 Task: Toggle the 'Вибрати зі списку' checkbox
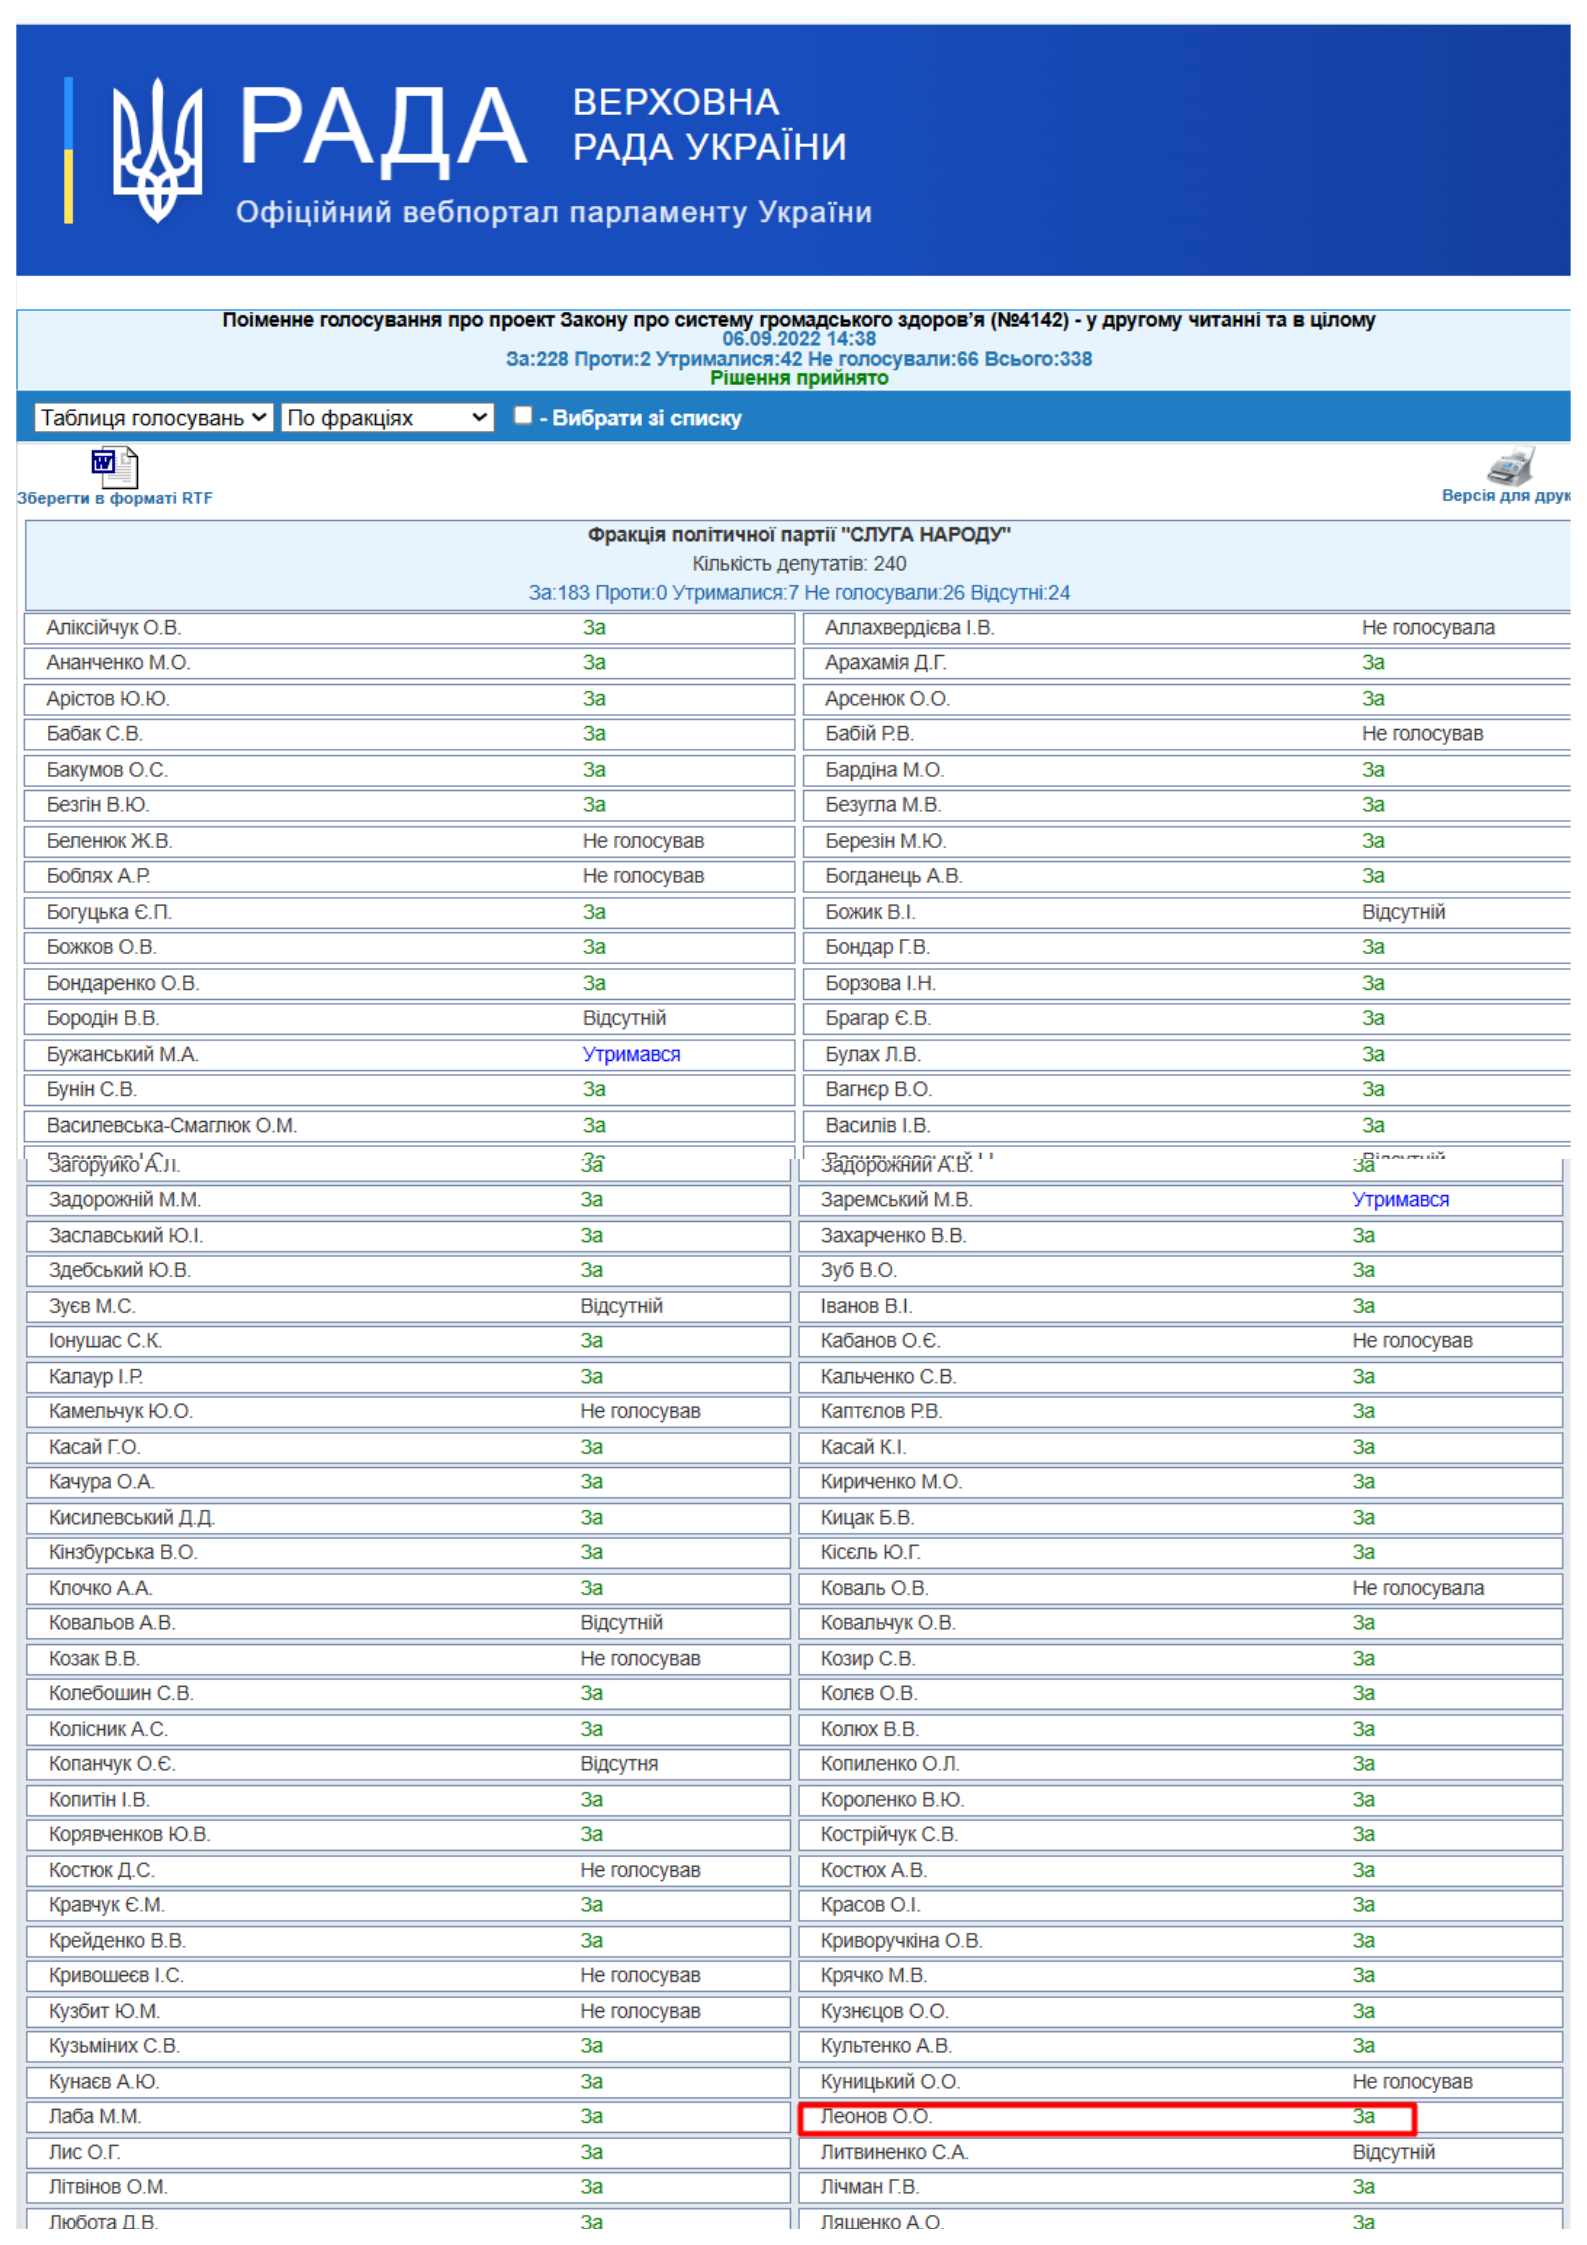(x=522, y=415)
